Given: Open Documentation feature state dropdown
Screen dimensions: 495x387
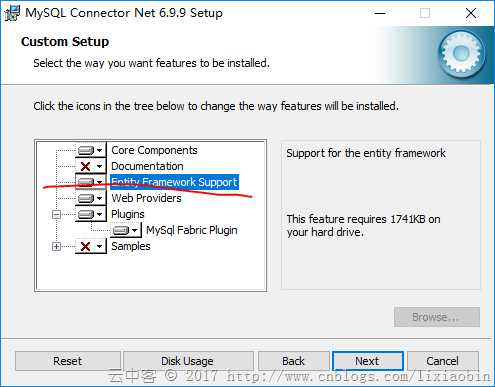Looking at the screenshot, I should coord(91,166).
